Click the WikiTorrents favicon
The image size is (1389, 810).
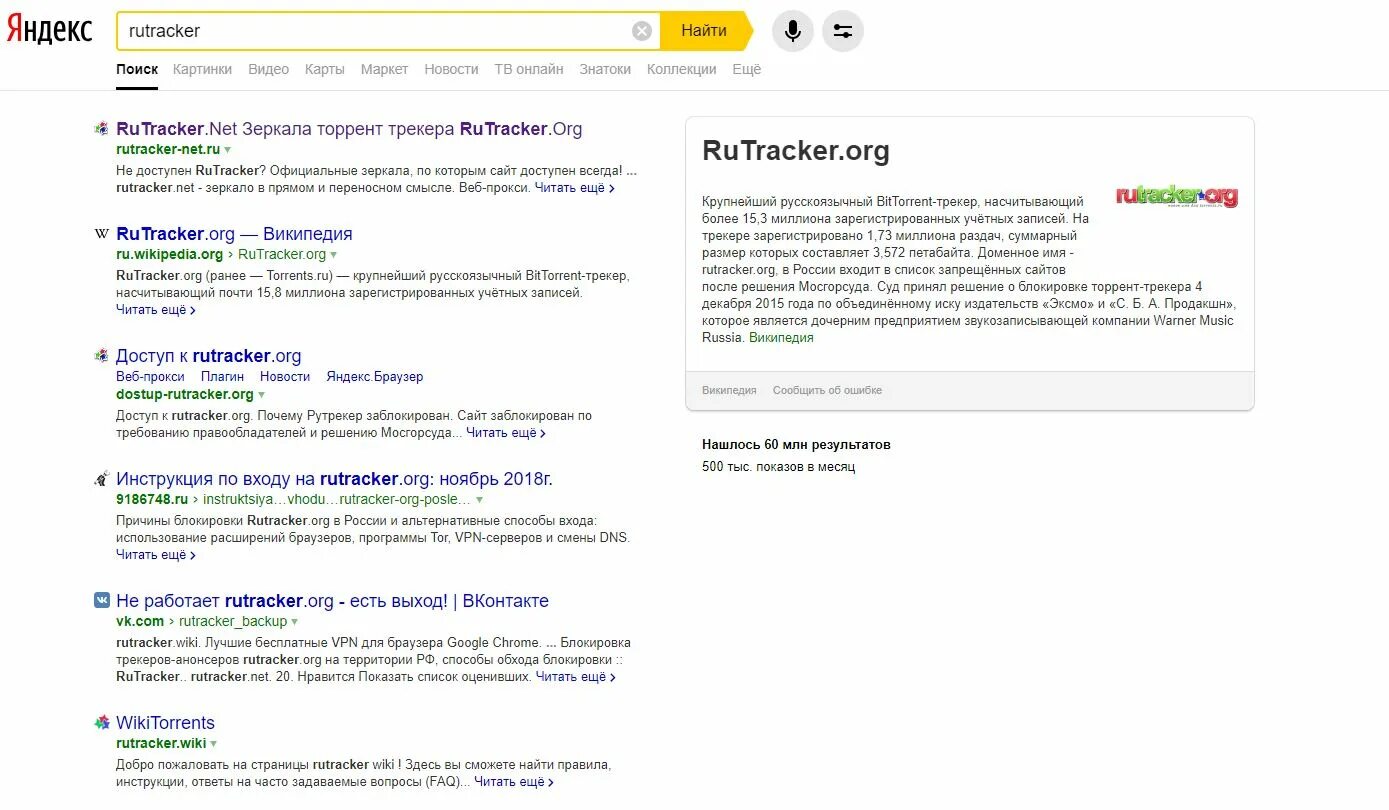pos(102,723)
